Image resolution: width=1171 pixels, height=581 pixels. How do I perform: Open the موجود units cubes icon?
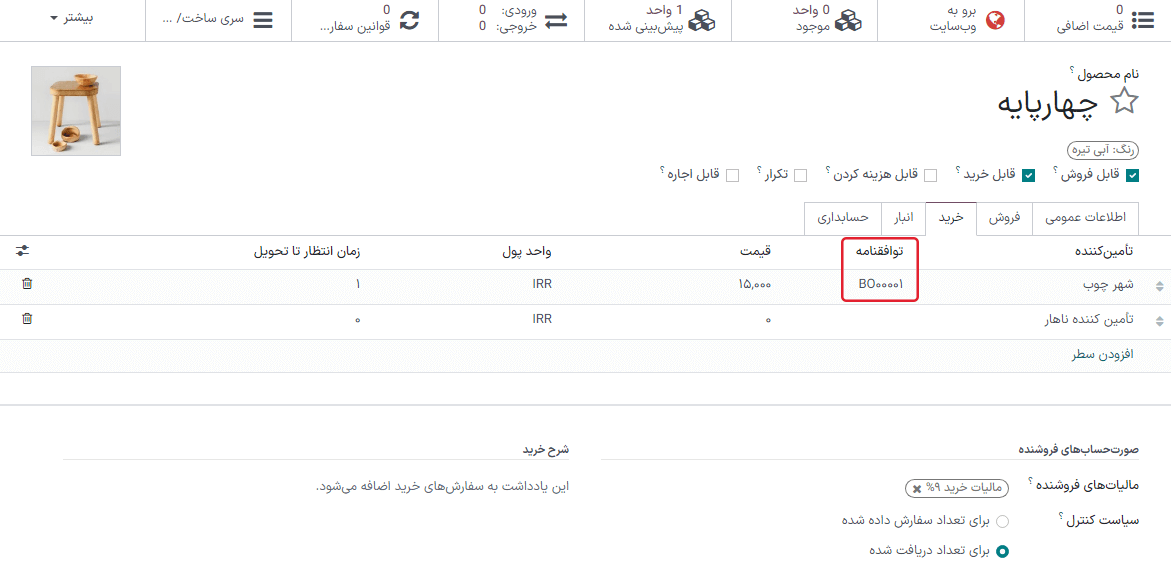[849, 20]
